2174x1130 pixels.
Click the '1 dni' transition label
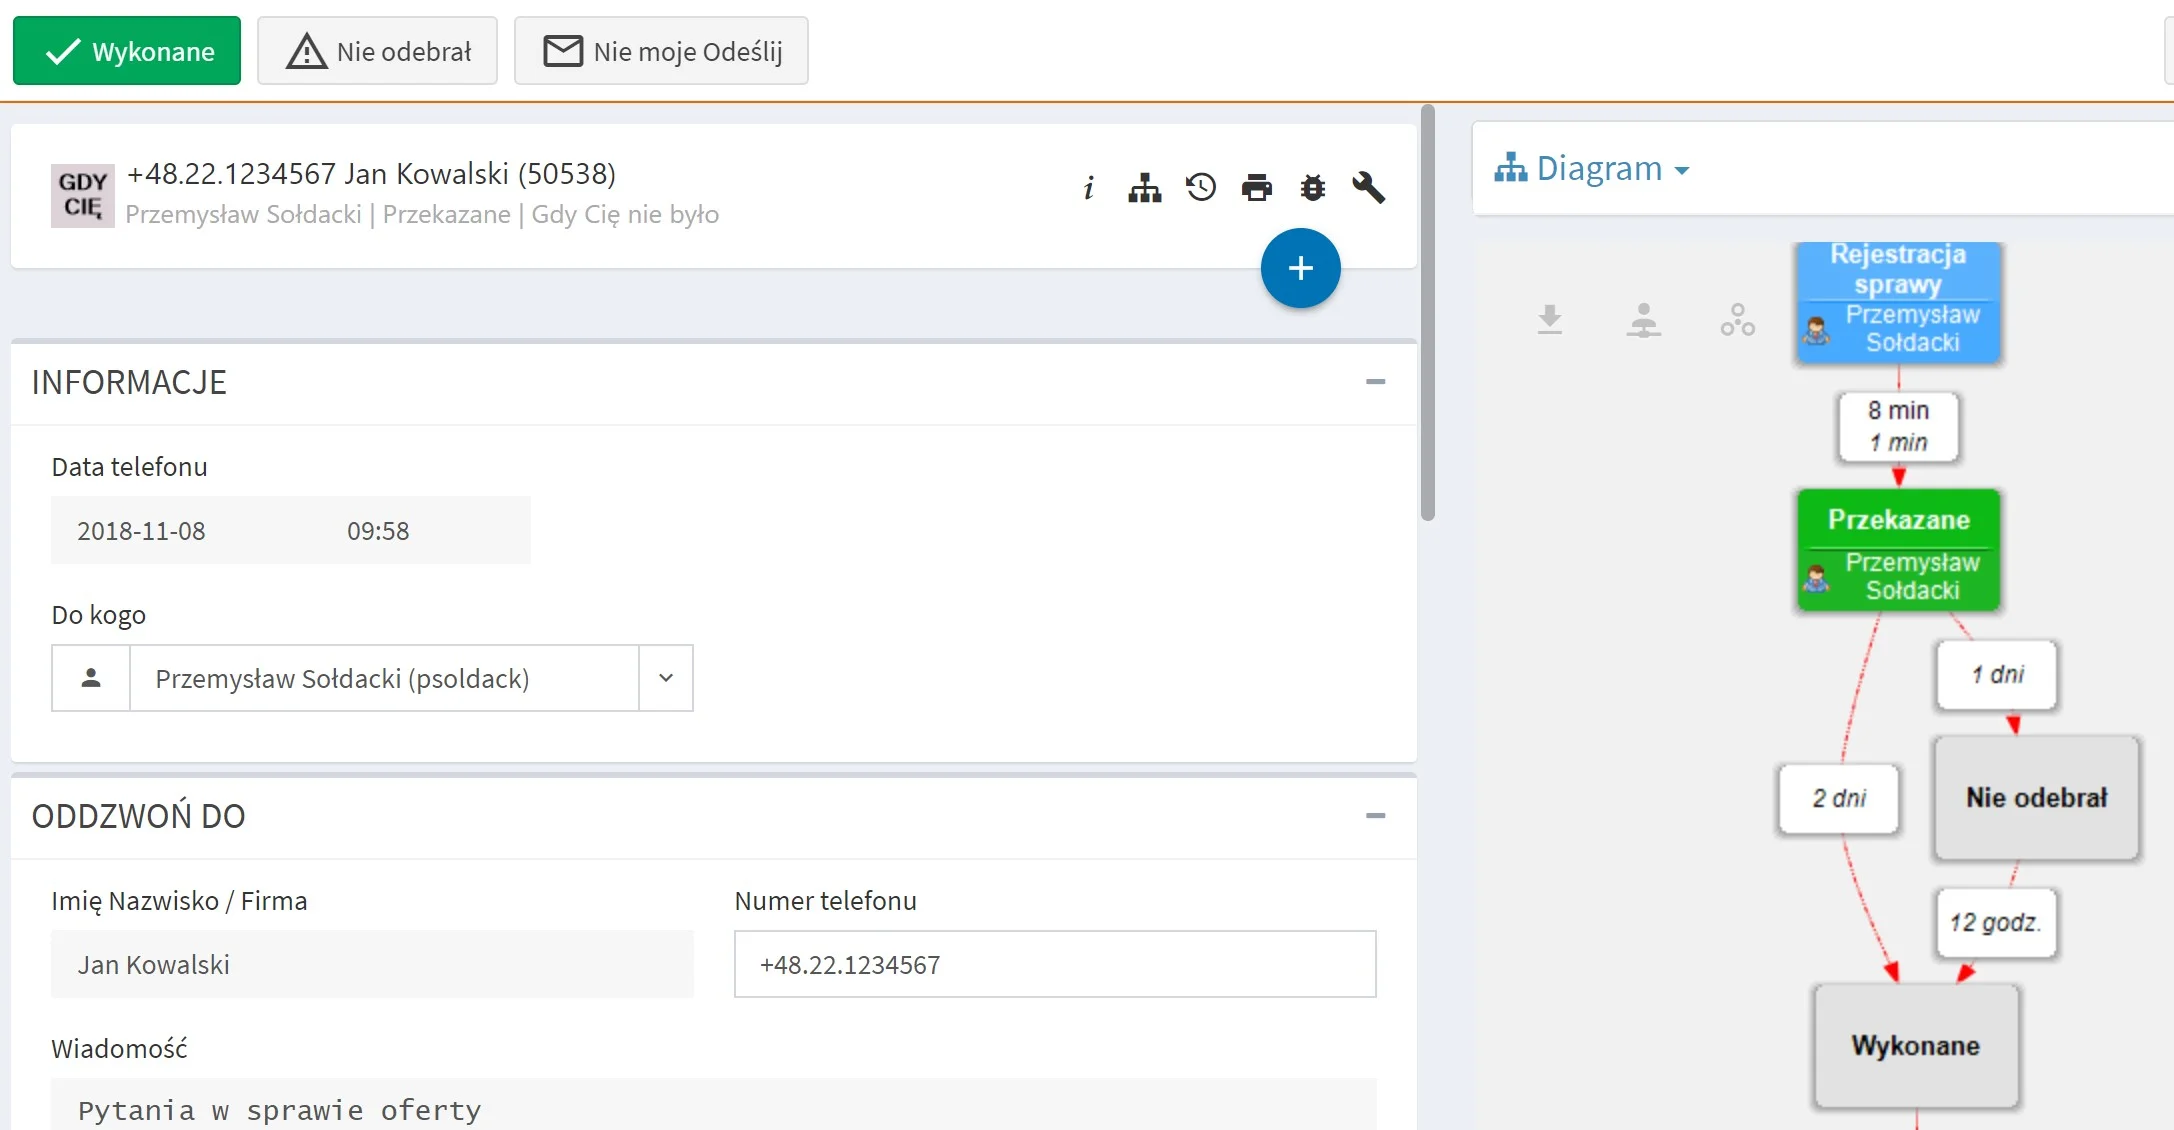pos(1997,675)
